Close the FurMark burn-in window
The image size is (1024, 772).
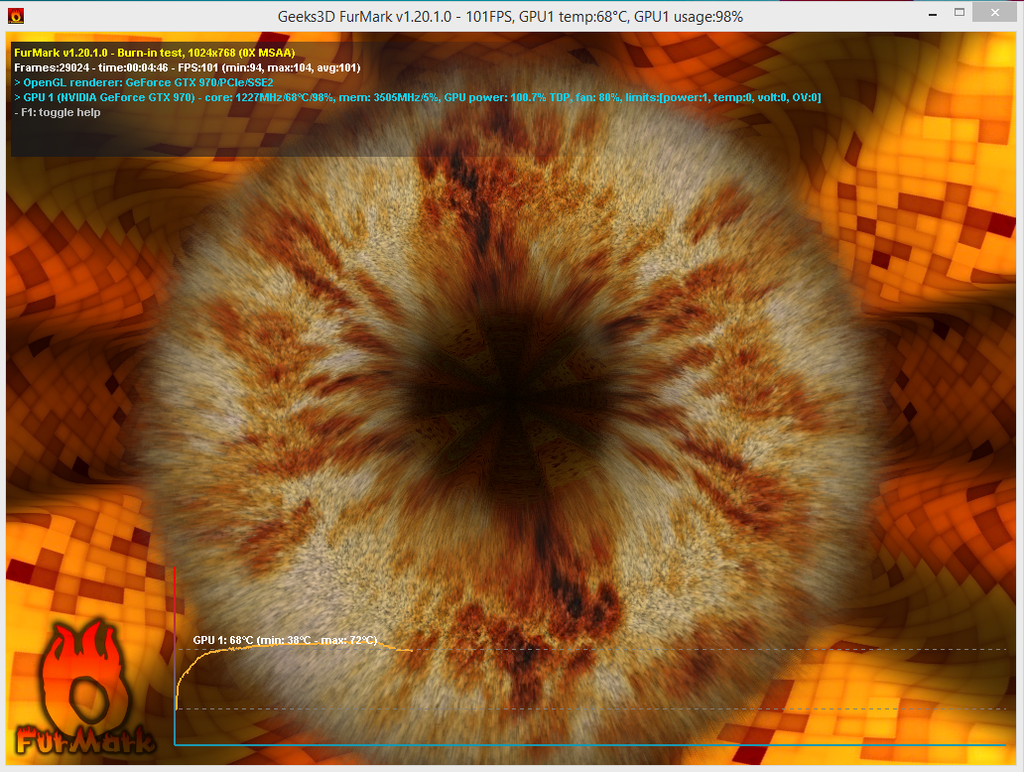point(995,12)
